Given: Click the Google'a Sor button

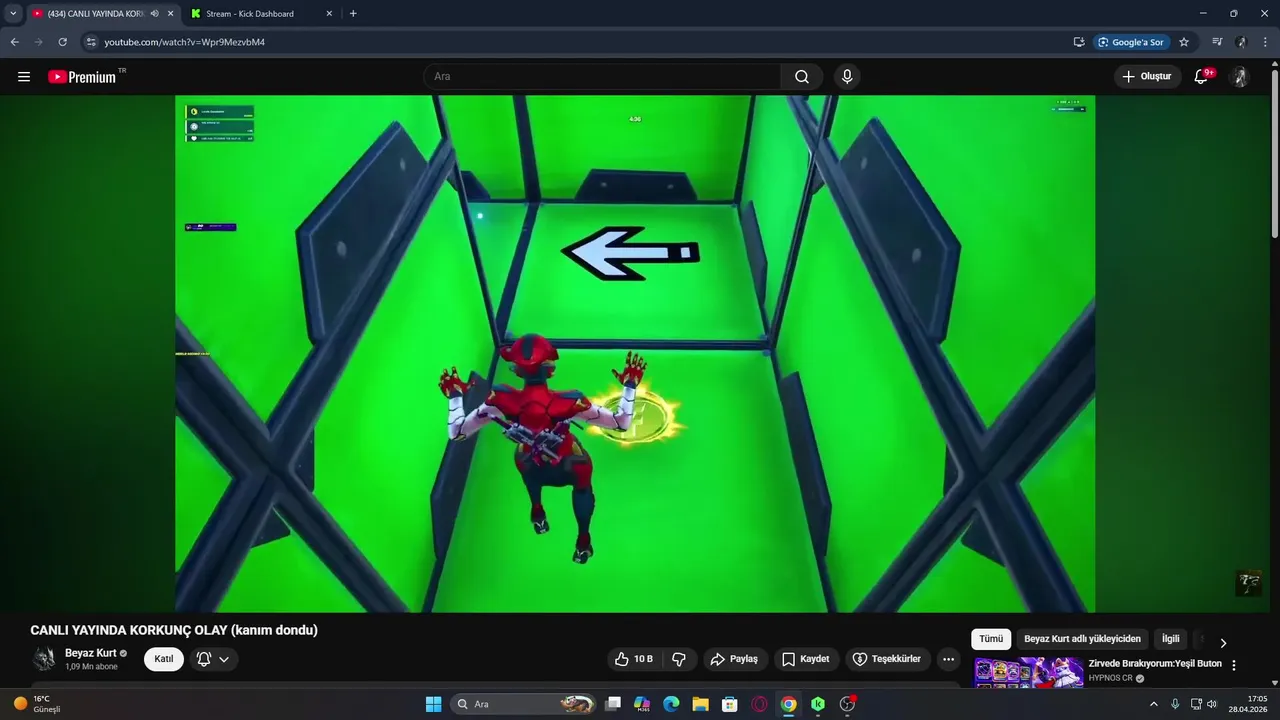Looking at the screenshot, I should click(x=1132, y=42).
